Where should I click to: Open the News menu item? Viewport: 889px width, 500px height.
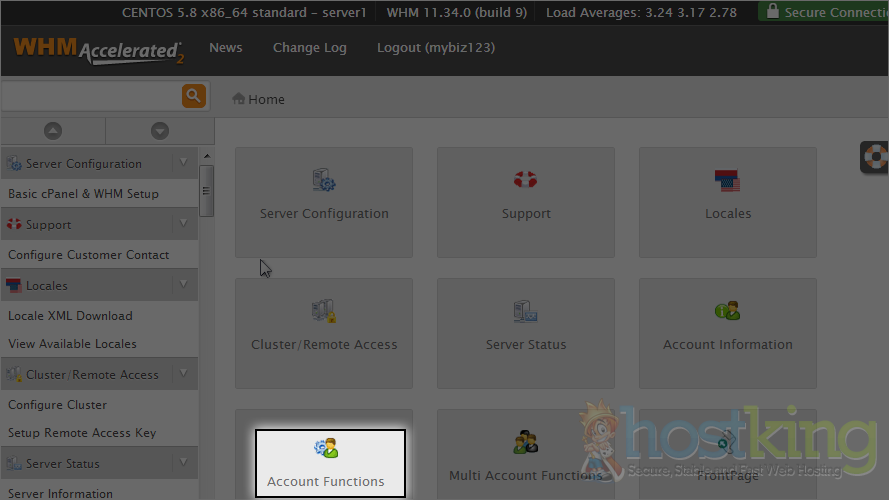click(x=226, y=48)
